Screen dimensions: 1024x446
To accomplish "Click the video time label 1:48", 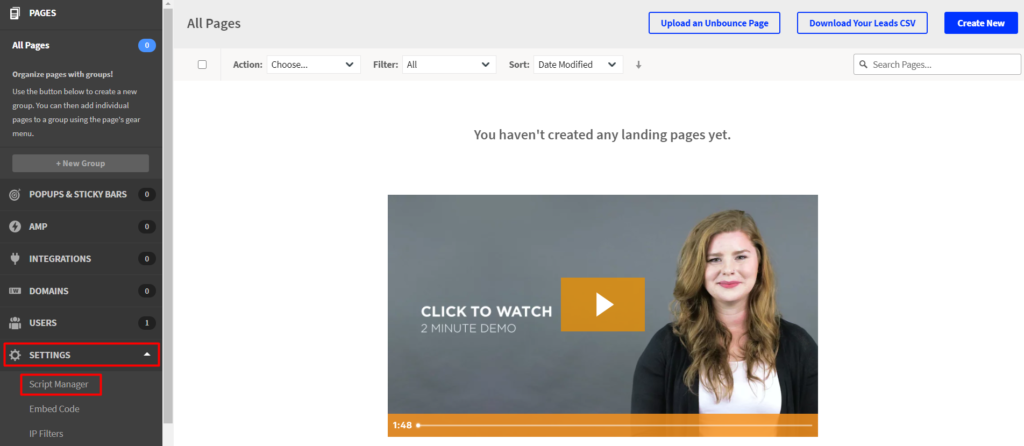I will point(402,425).
